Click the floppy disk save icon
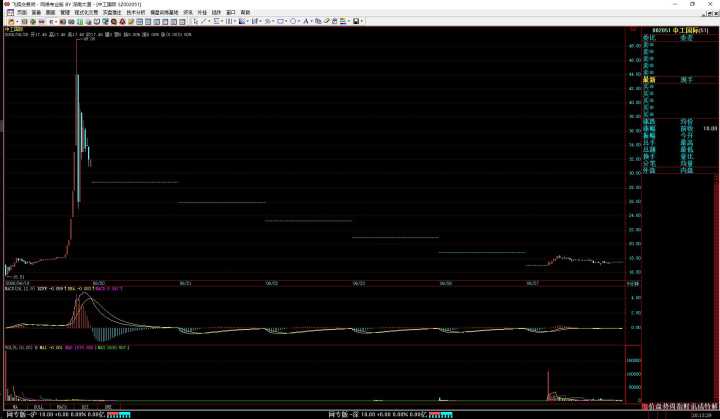Screen dimensions: 720x419 (357, 21)
